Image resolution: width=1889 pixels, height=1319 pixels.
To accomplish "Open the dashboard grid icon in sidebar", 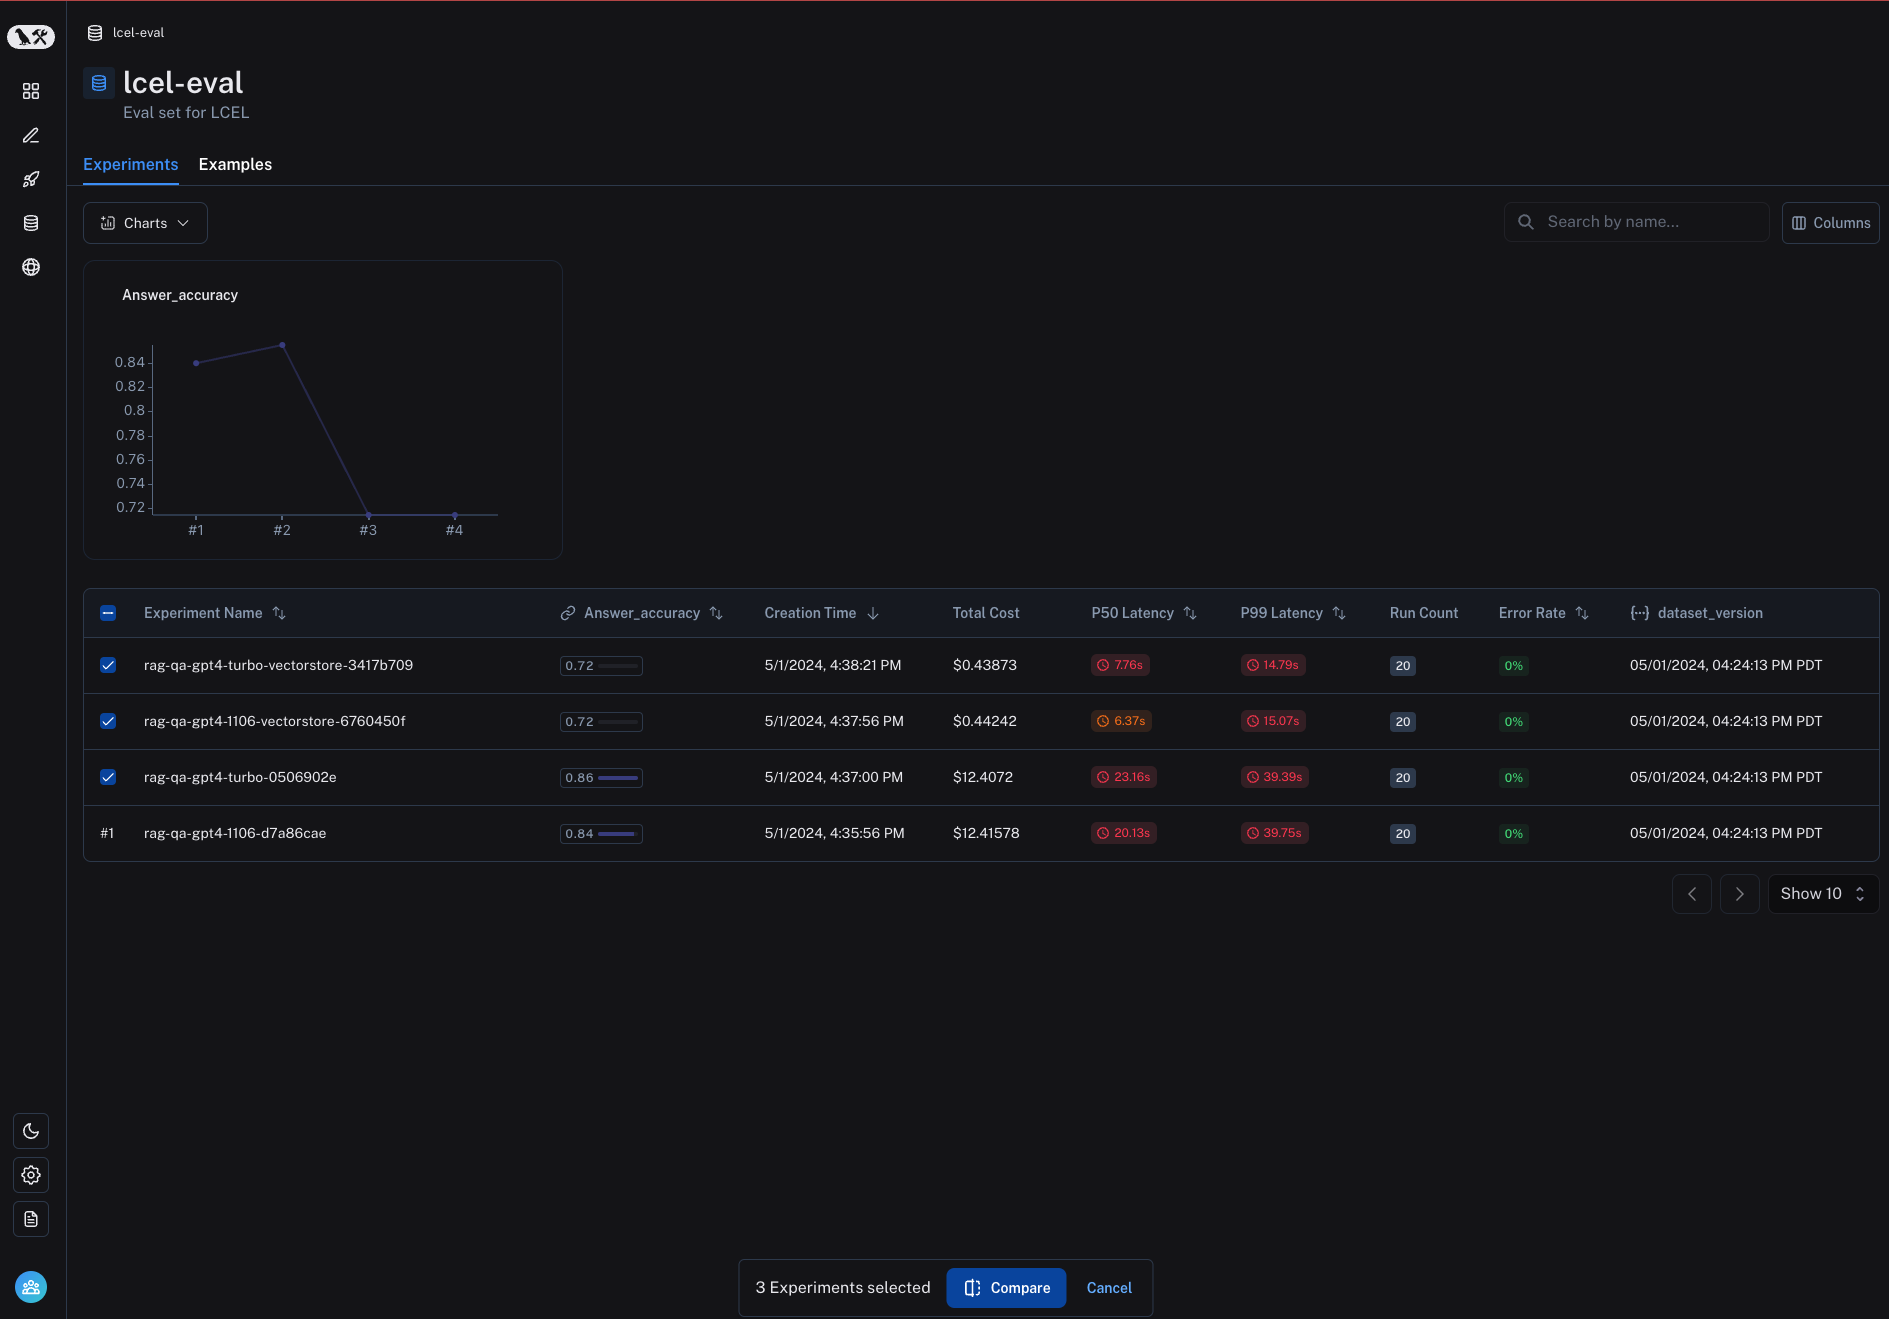I will coord(31,91).
